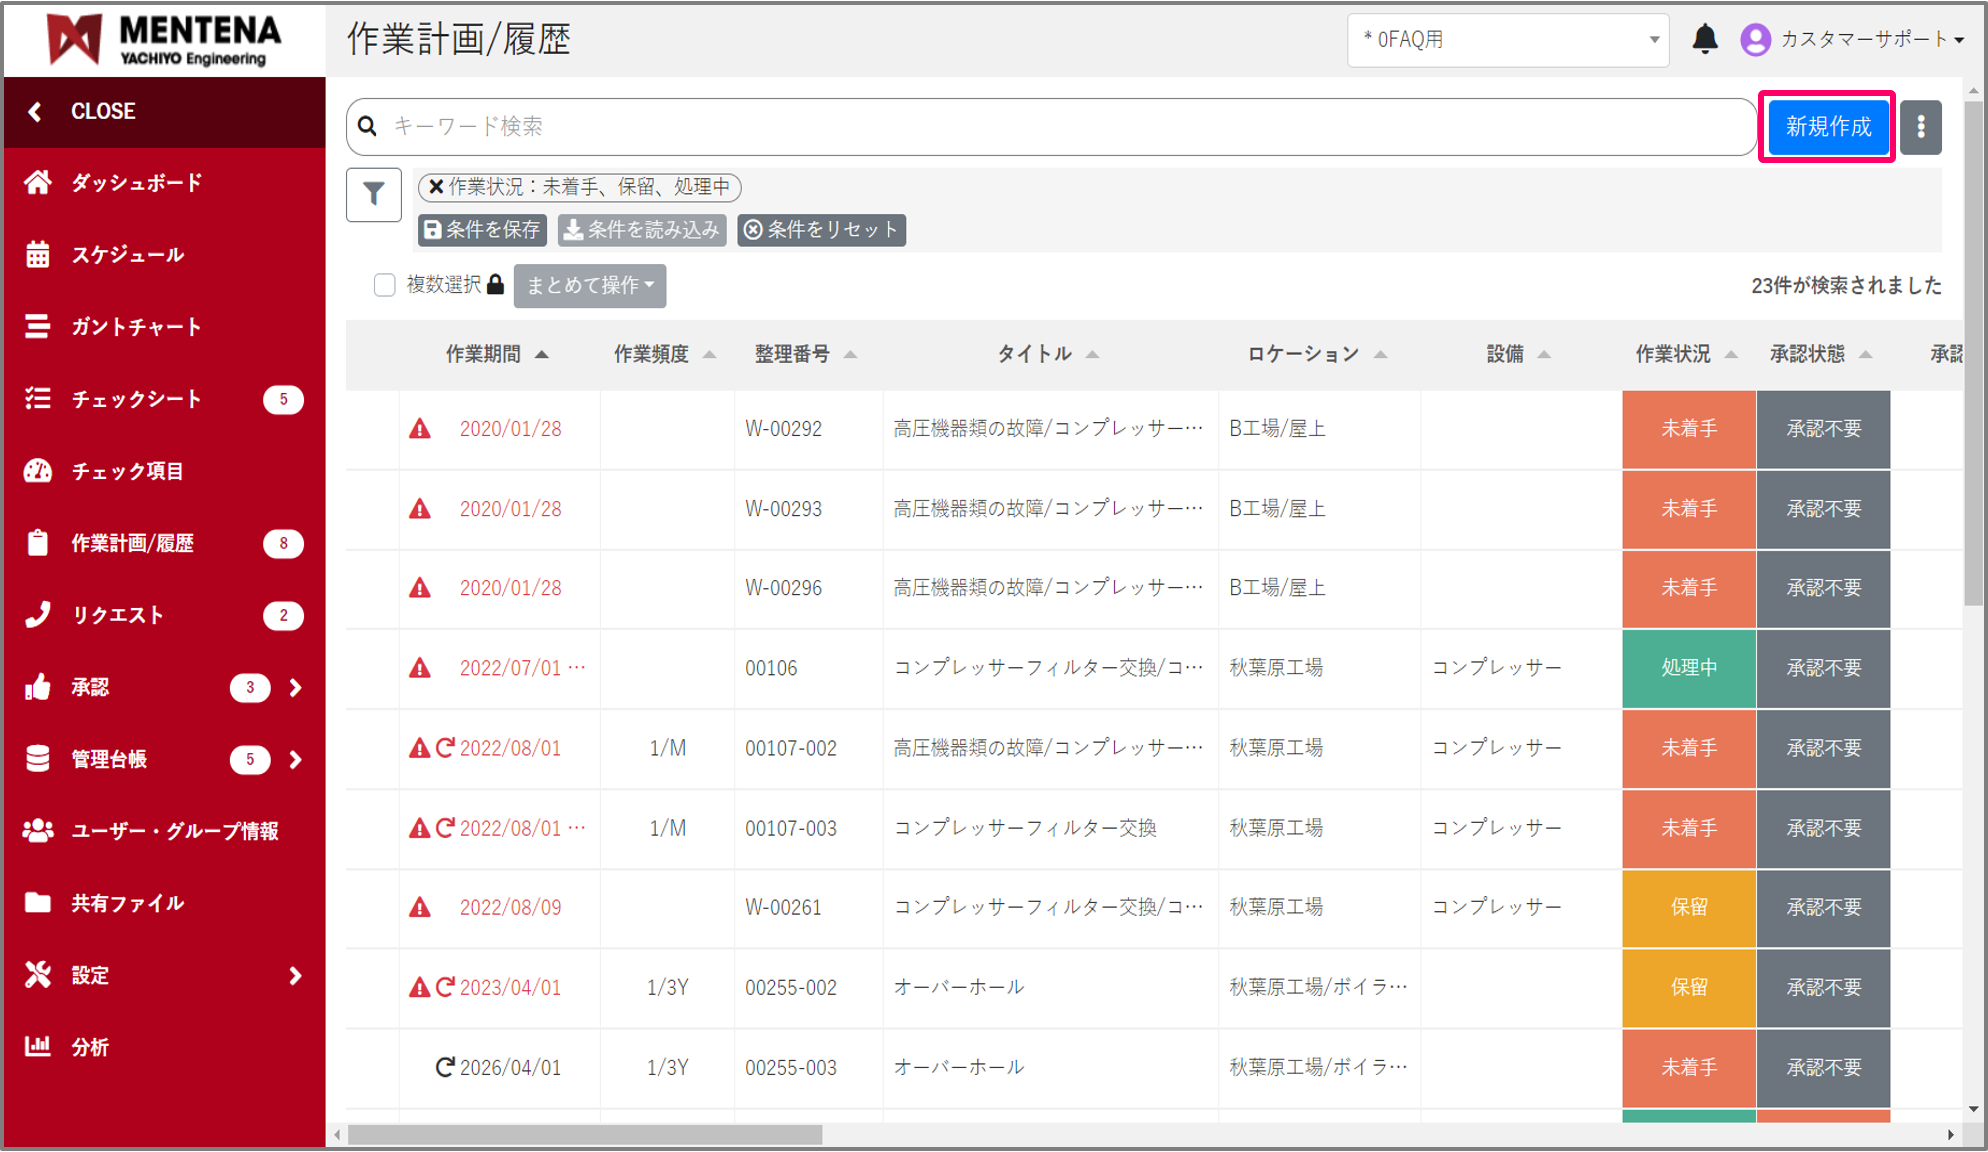This screenshot has height=1152, width=1988.
Task: Click 条件をリセット to clear filters
Action: (821, 230)
